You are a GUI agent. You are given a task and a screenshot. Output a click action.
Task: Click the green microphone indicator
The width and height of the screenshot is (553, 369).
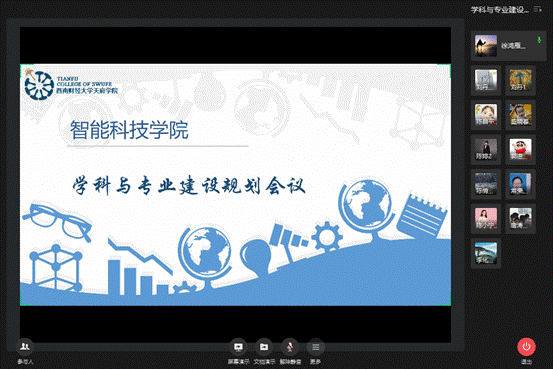click(x=539, y=40)
